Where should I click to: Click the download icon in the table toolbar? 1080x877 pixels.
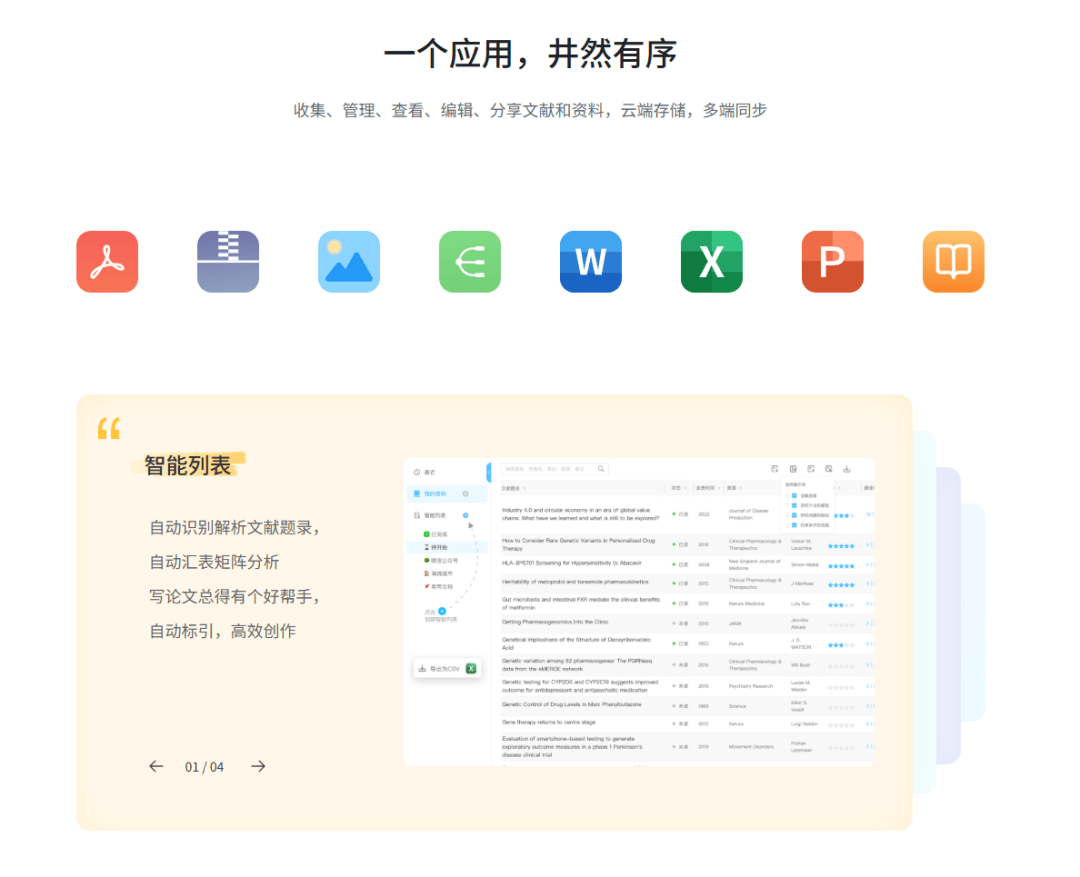(x=845, y=469)
